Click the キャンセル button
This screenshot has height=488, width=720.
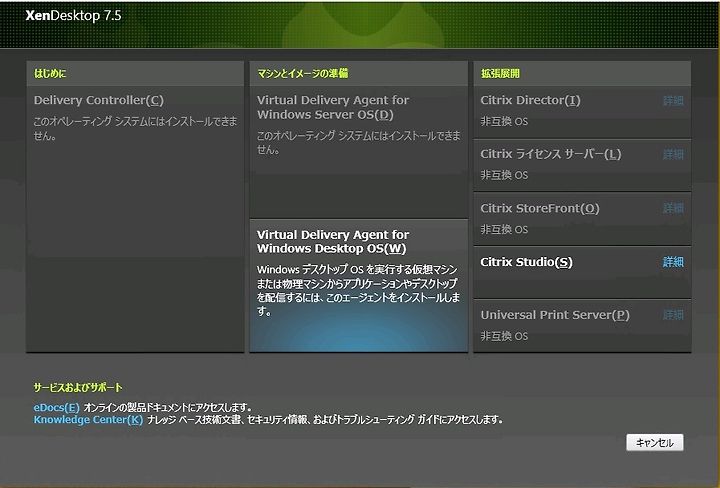[655, 443]
